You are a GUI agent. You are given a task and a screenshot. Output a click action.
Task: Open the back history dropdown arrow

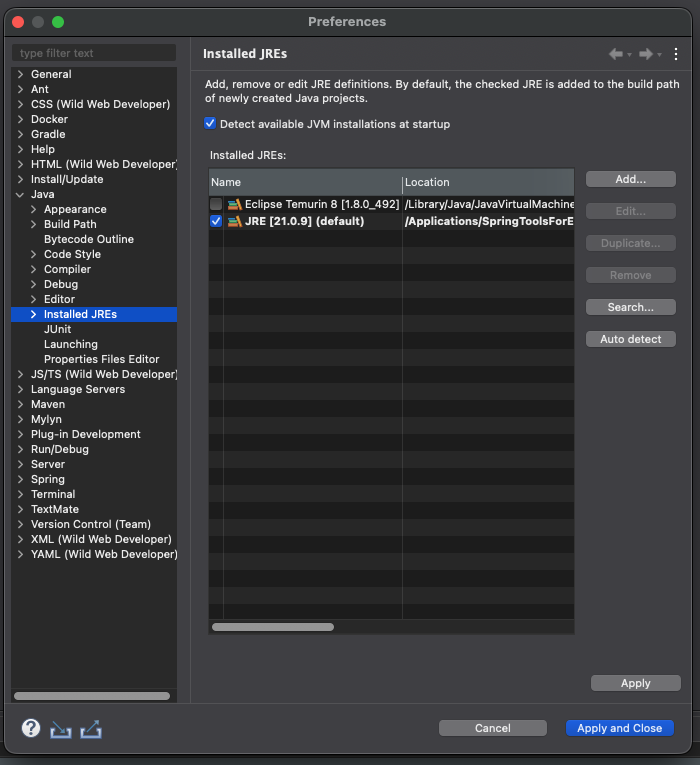tap(629, 55)
